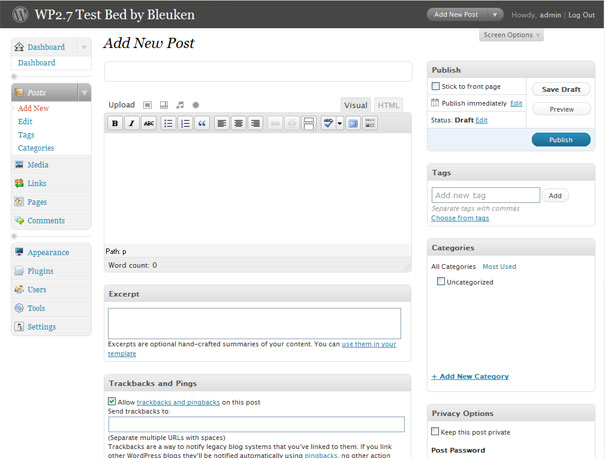Insert an unordered bullet list
This screenshot has height=458, width=605.
click(x=168, y=123)
